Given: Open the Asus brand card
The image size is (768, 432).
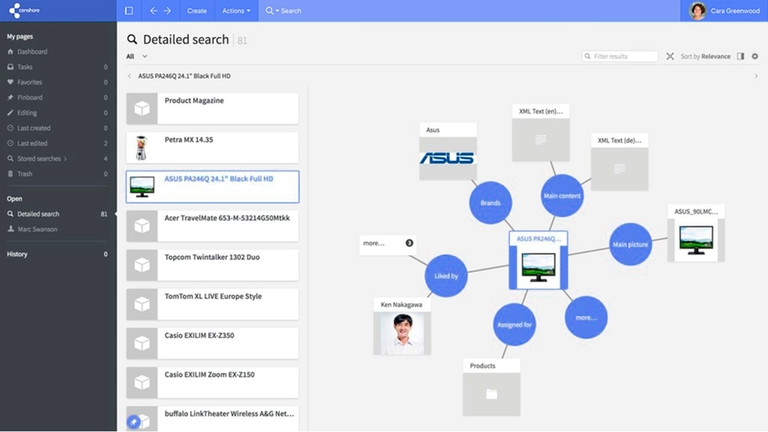Looking at the screenshot, I should pyautogui.click(x=448, y=151).
